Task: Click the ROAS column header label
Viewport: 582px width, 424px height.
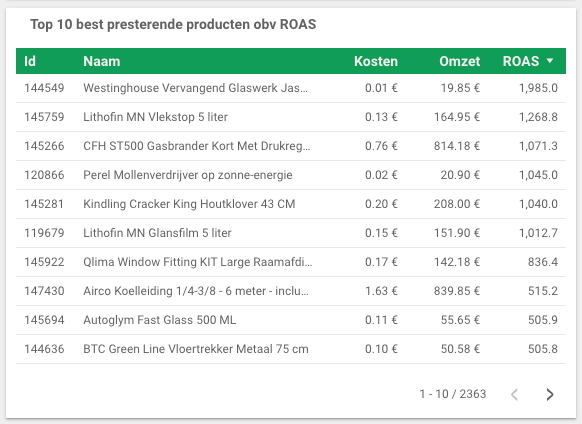Action: tap(521, 61)
